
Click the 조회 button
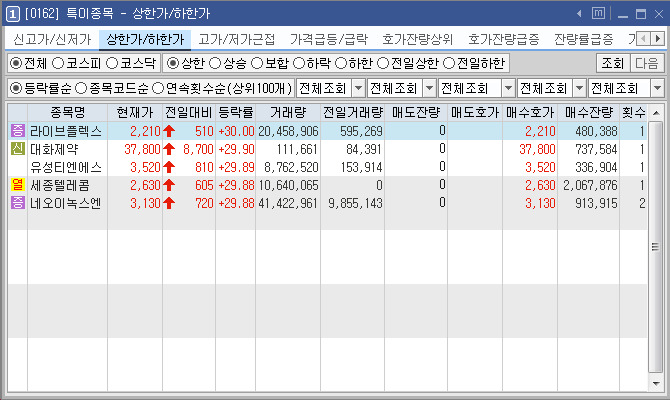(613, 63)
